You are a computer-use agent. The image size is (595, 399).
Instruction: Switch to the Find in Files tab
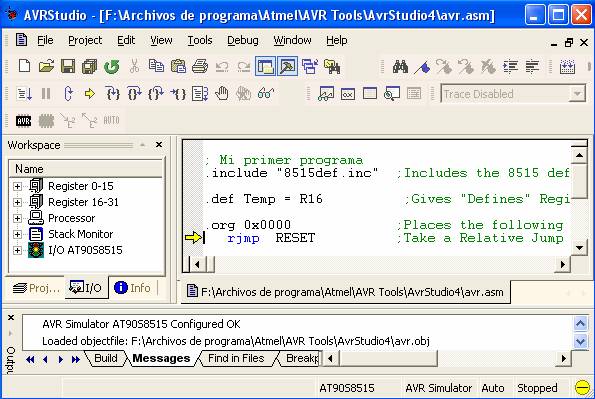(236, 358)
